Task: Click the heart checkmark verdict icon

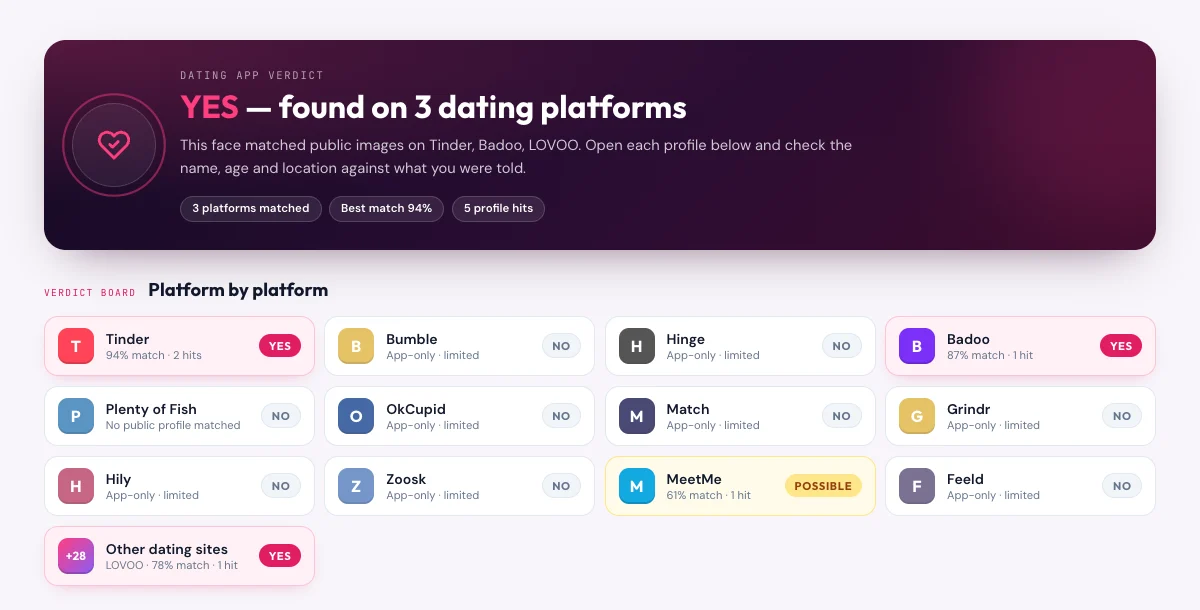Action: pos(114,145)
